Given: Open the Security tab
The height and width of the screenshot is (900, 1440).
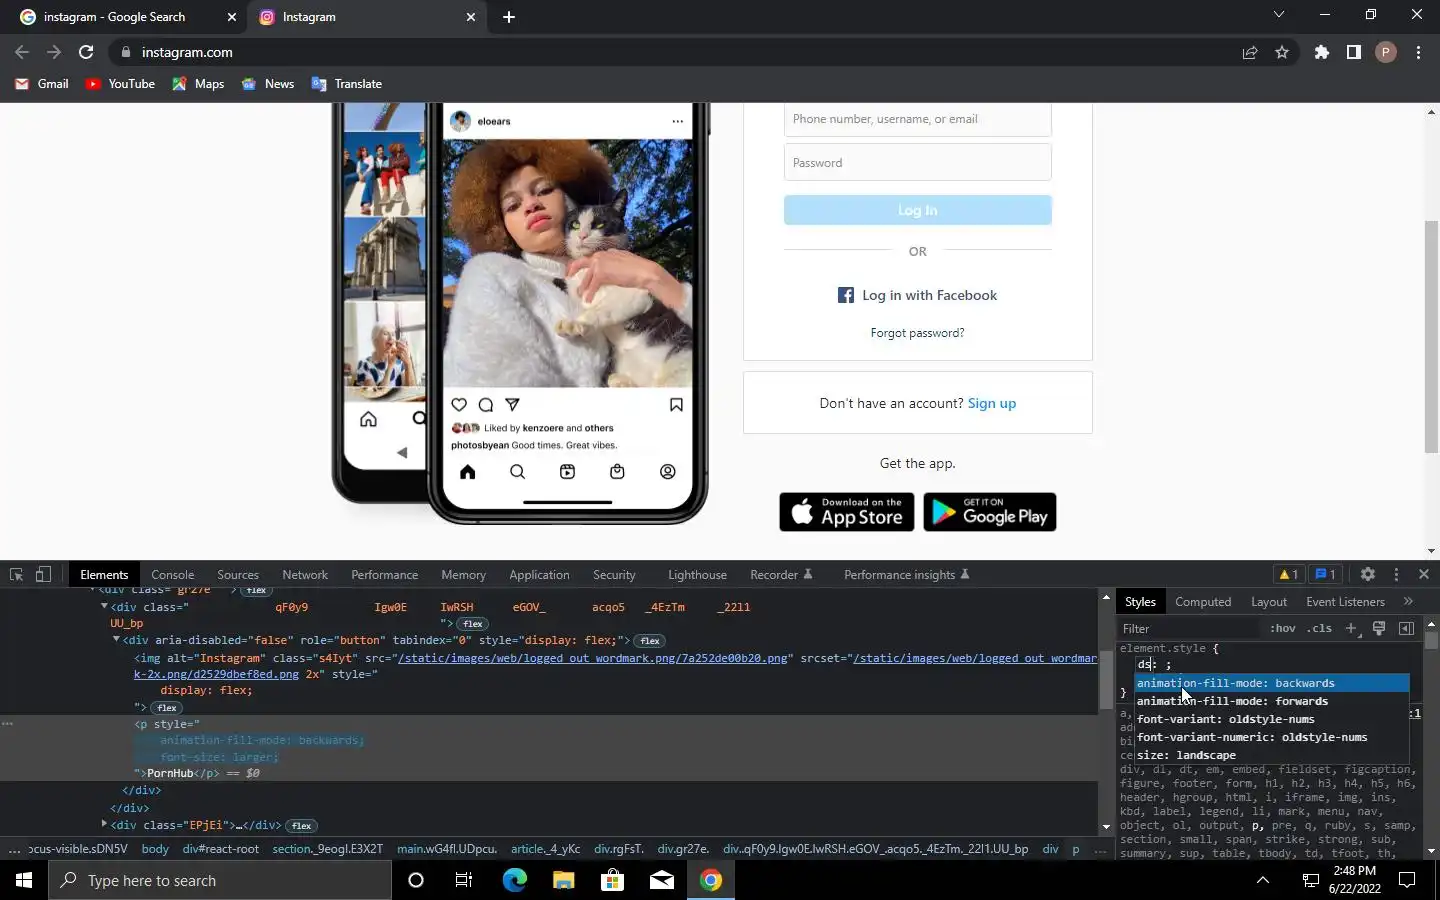Looking at the screenshot, I should [614, 574].
